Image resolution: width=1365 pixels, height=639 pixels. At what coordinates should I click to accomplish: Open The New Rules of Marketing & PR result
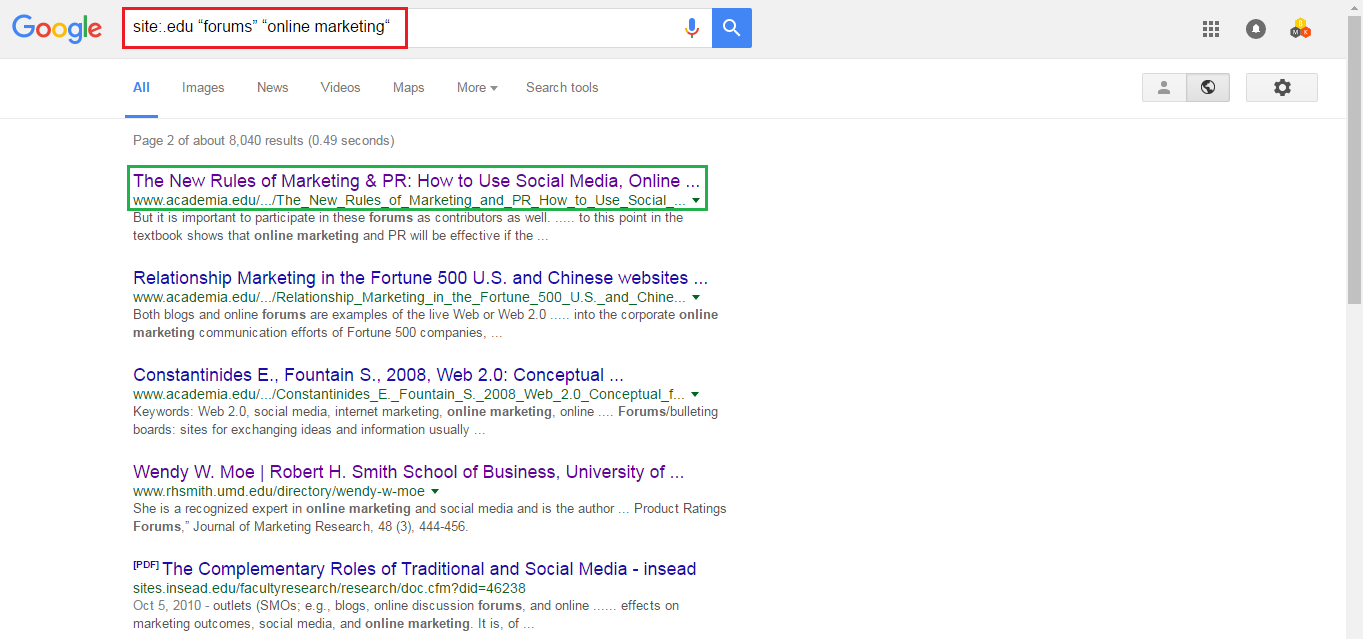click(x=416, y=181)
